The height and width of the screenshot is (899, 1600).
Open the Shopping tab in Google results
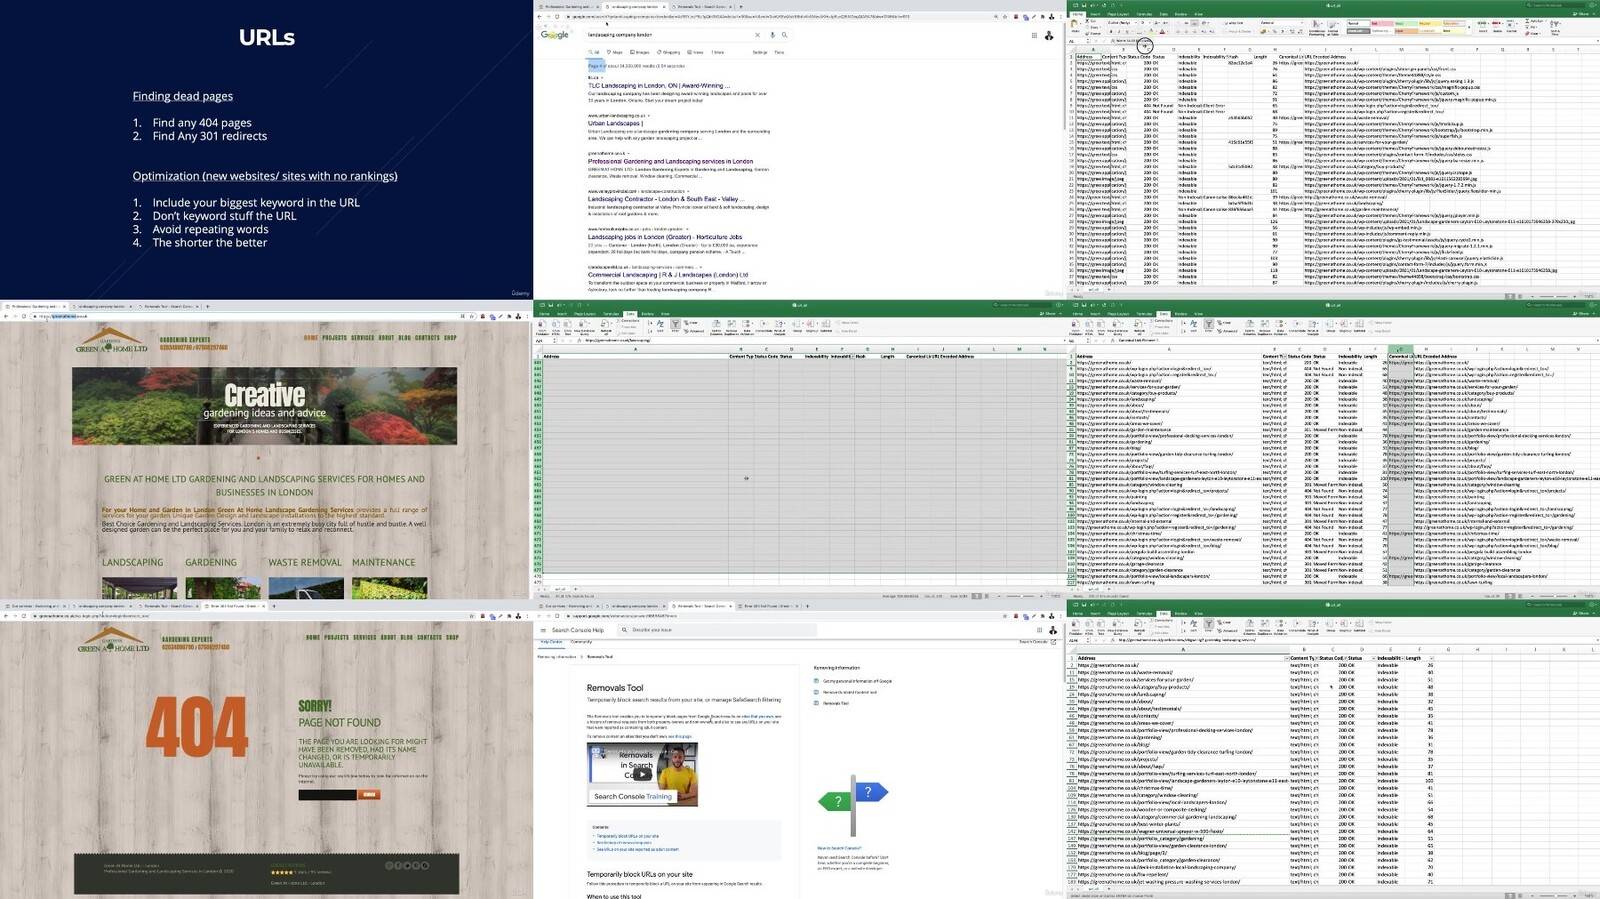click(669, 52)
